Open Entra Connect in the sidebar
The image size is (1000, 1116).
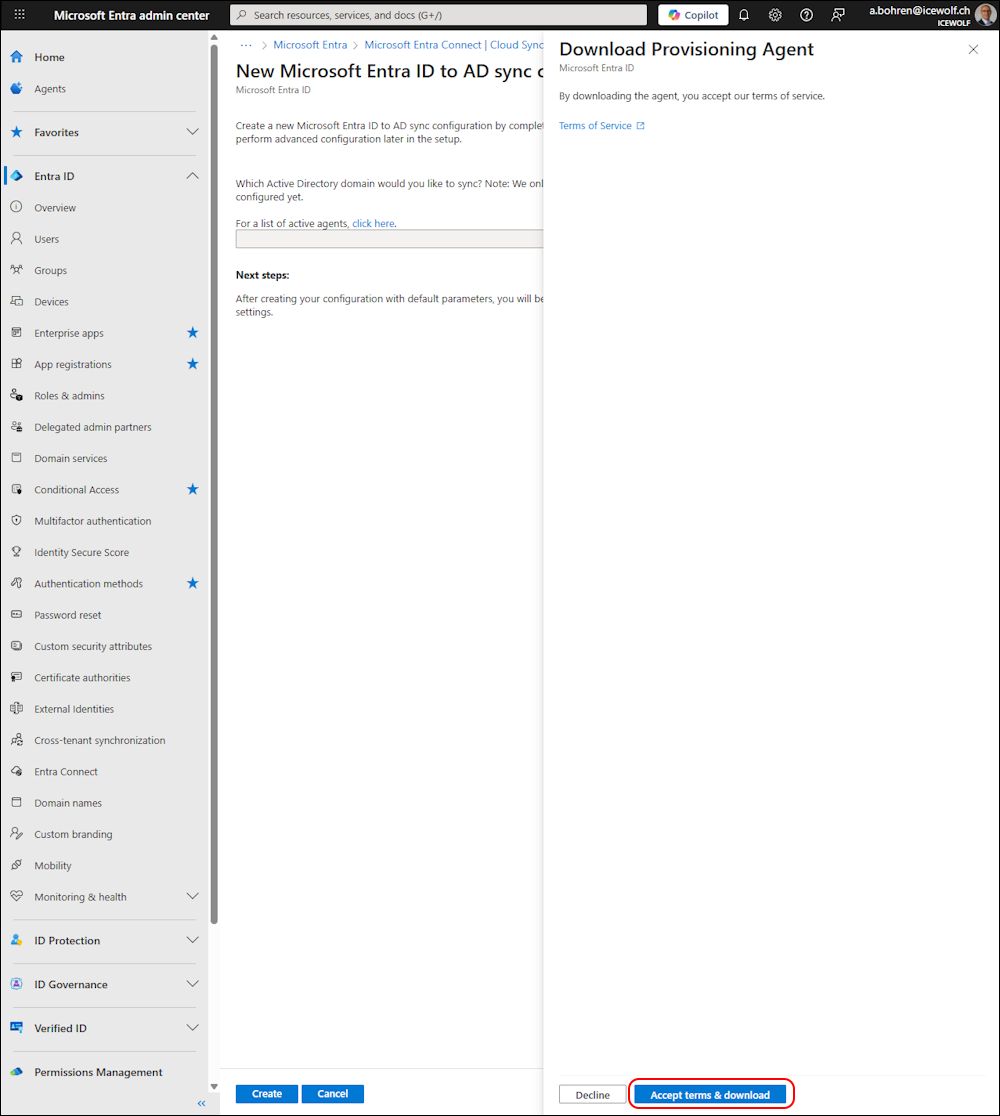point(66,772)
